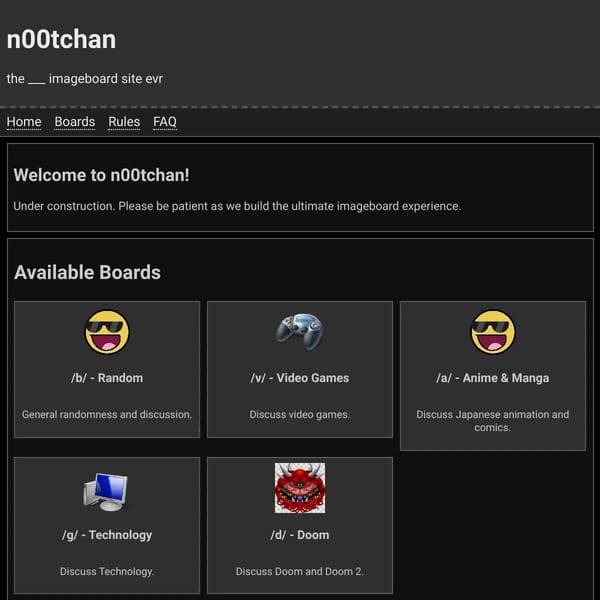Open the Boards nav link
Screen dimensions: 600x600
75,122
